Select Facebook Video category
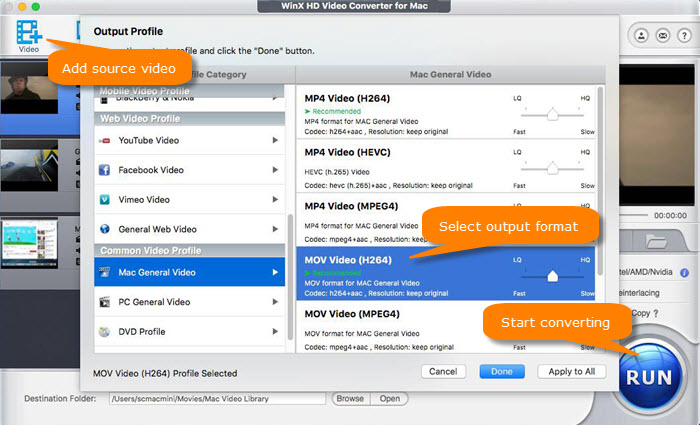 [189, 170]
